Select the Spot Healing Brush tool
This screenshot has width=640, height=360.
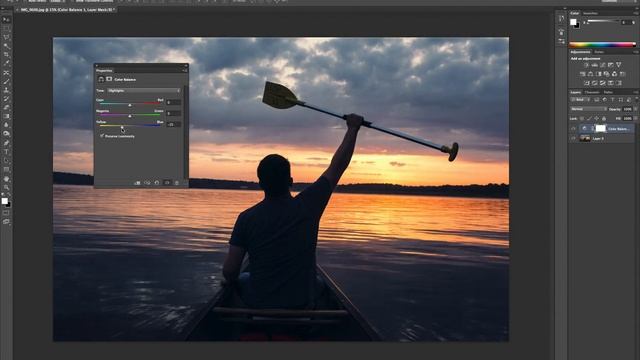pos(6,73)
